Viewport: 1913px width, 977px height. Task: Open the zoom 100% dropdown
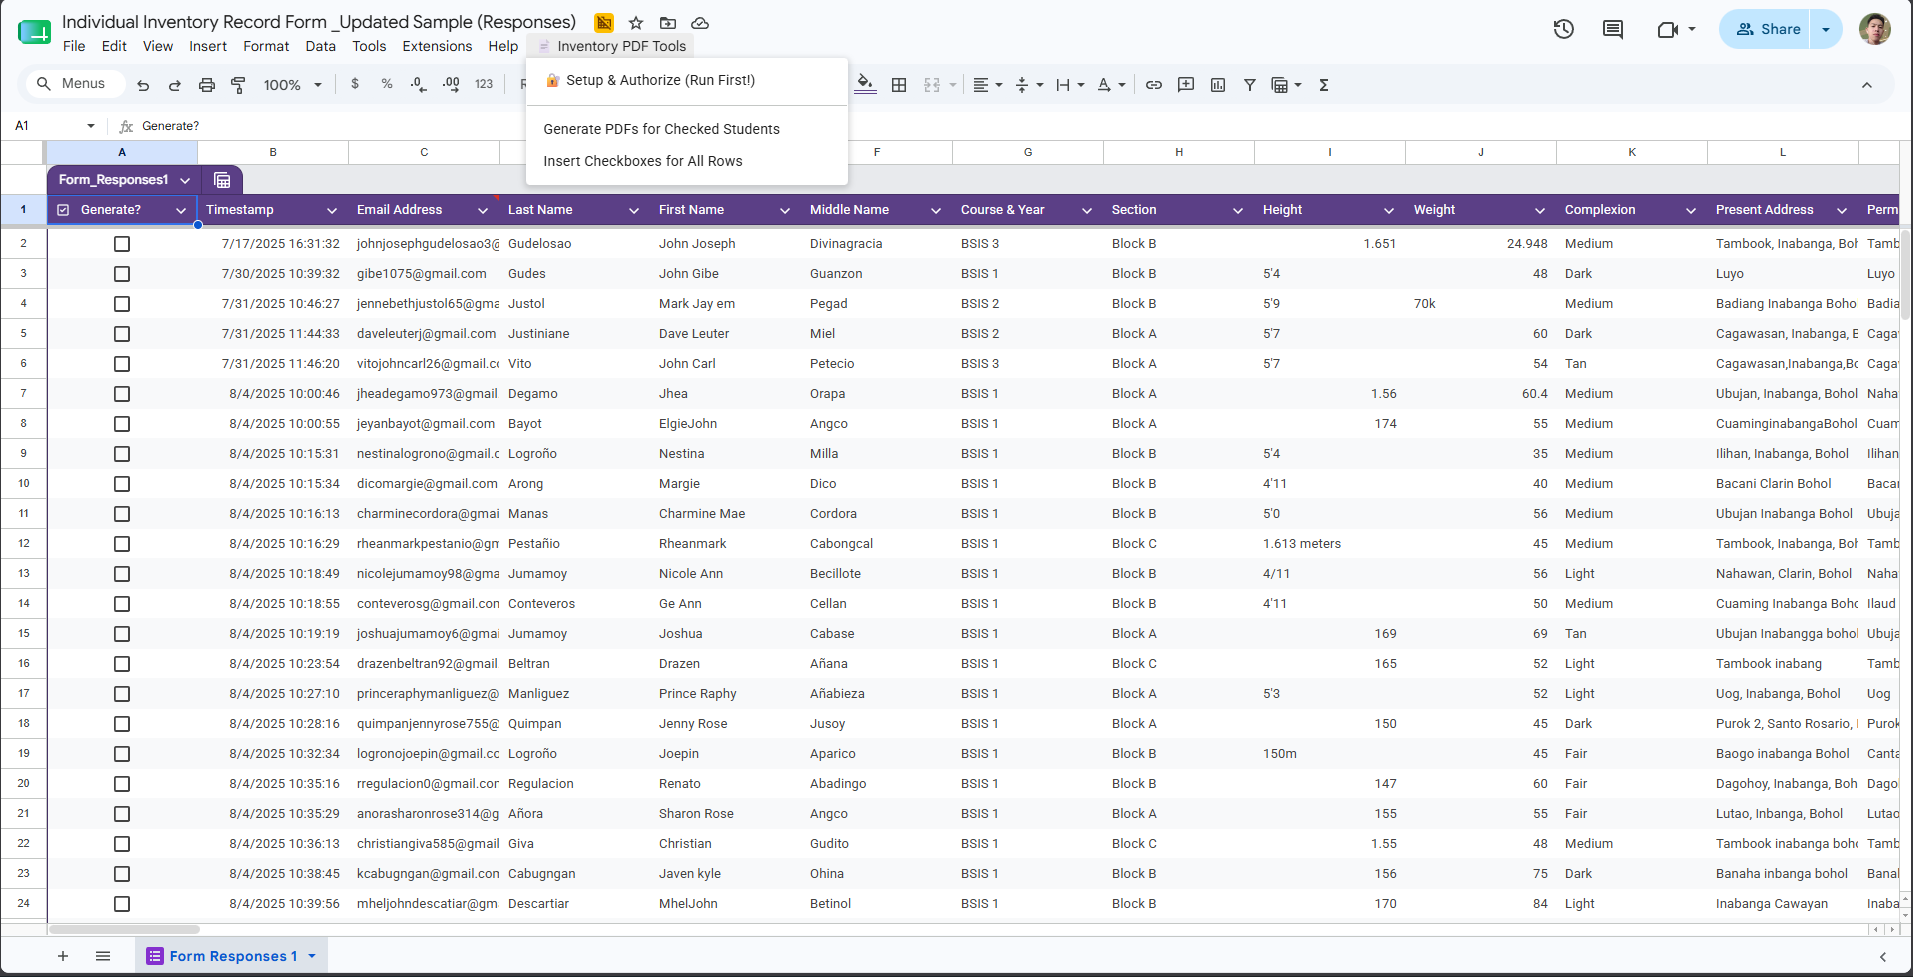click(293, 85)
